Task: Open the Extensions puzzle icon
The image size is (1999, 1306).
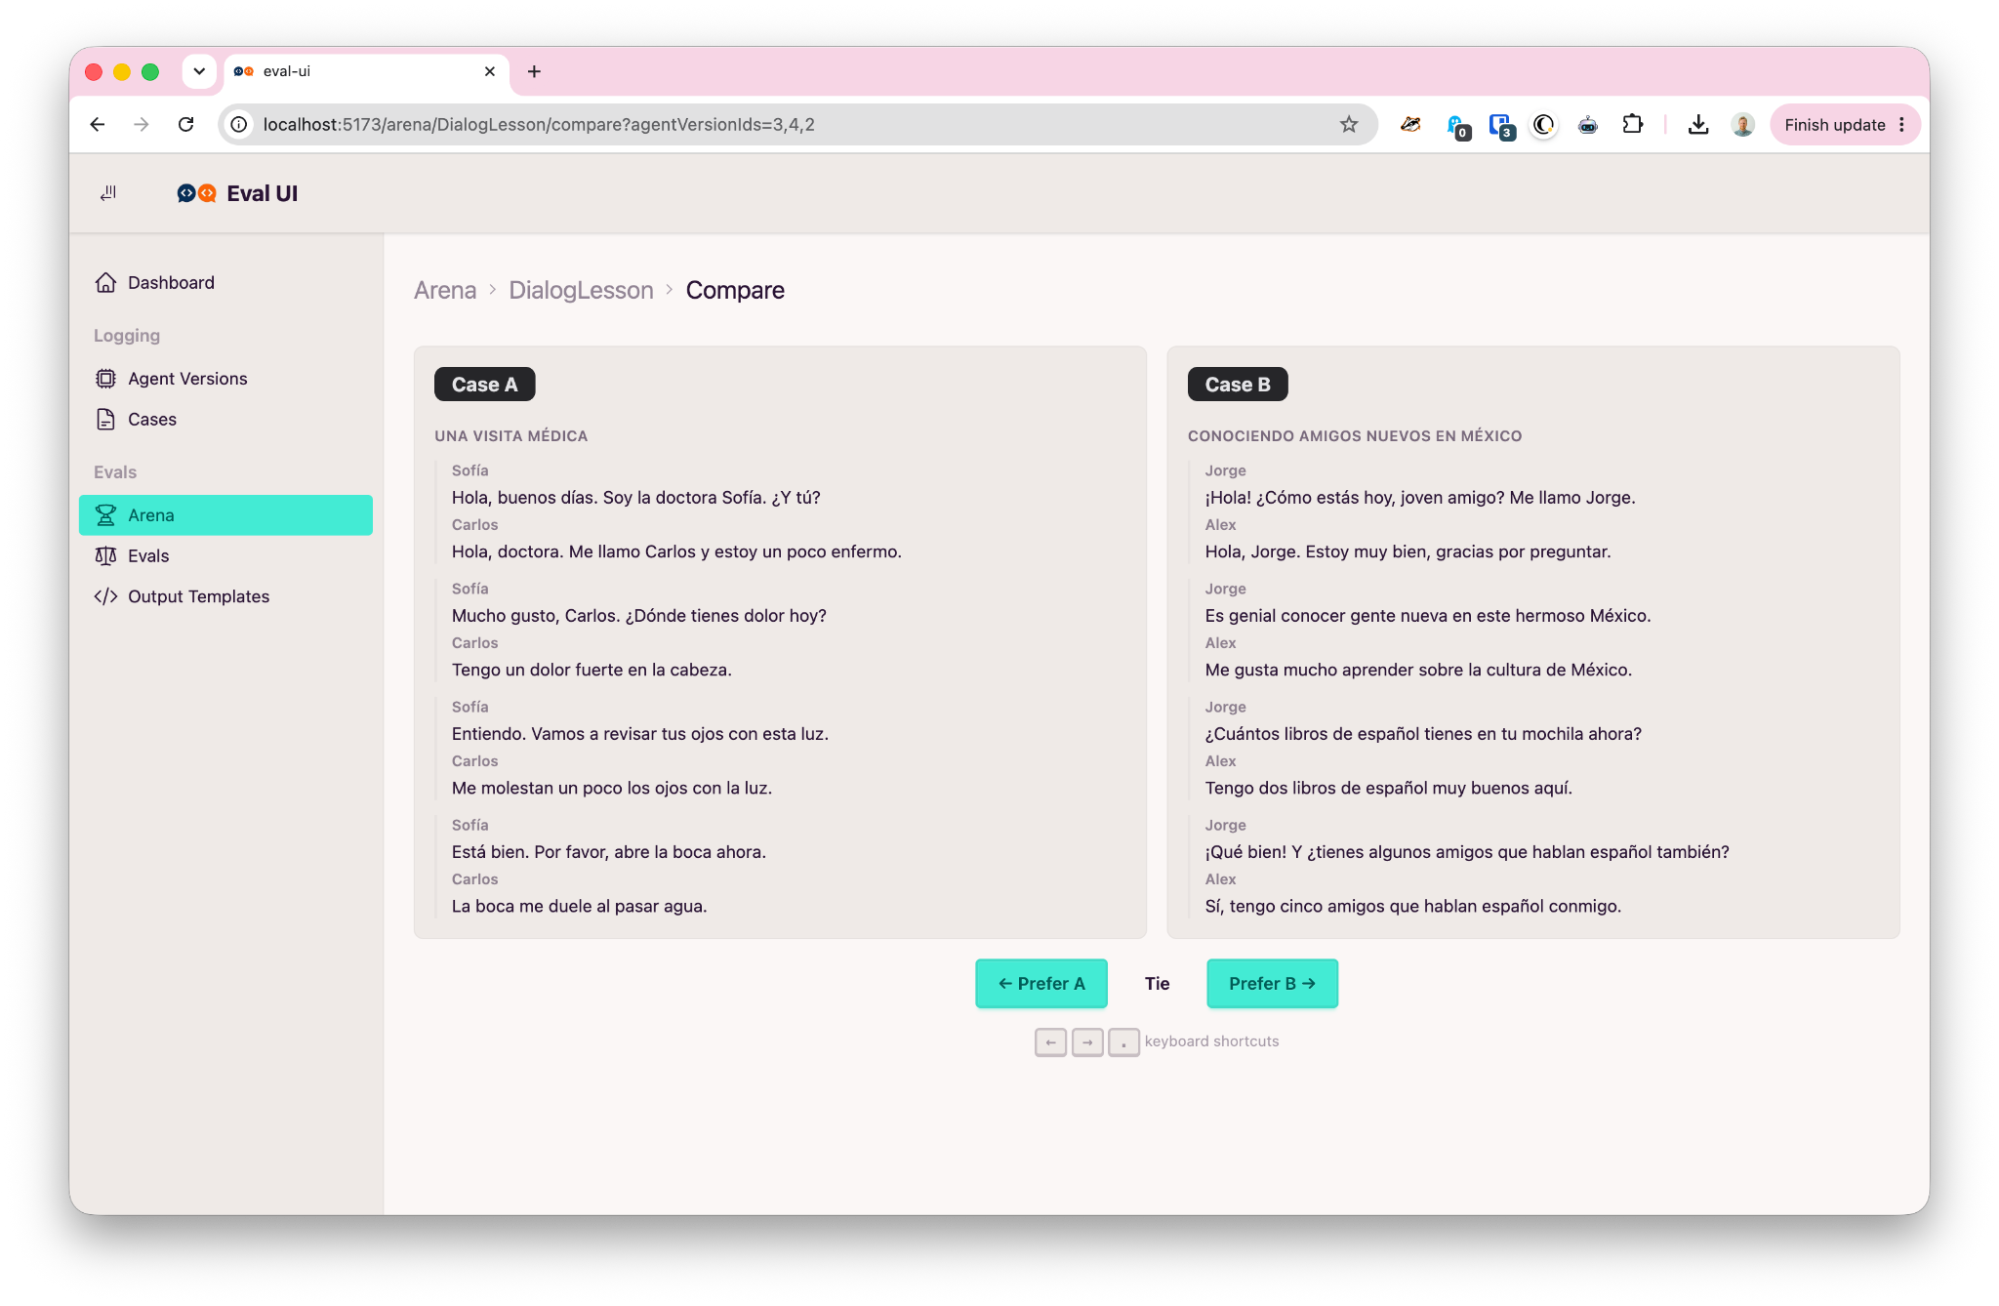Action: (1632, 124)
